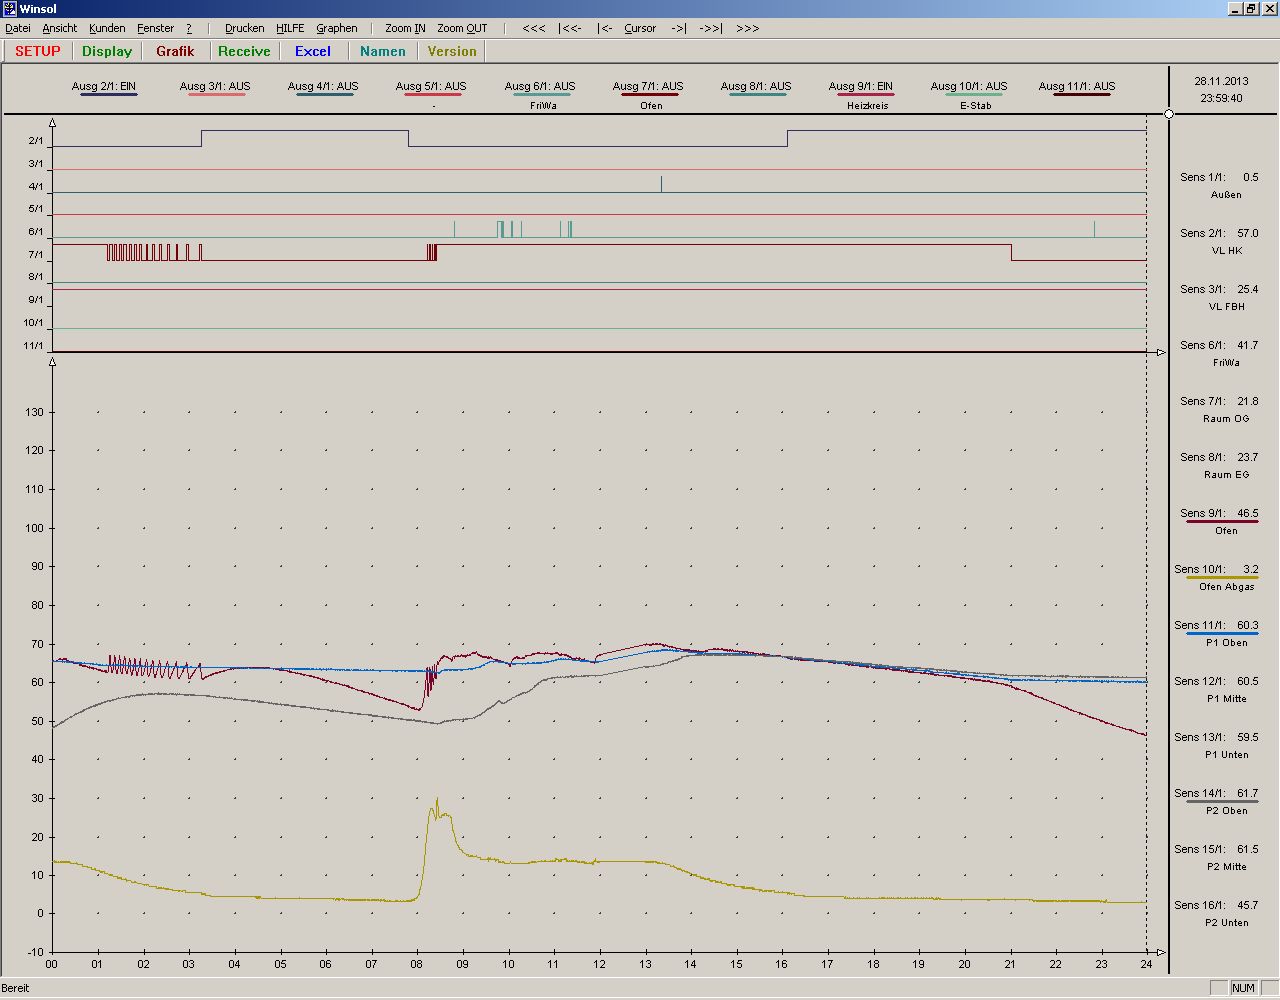Viewport: 1280px width, 1000px height.
Task: Toggle the Sens 11/1 P1 Oben curve
Action: [1220, 626]
